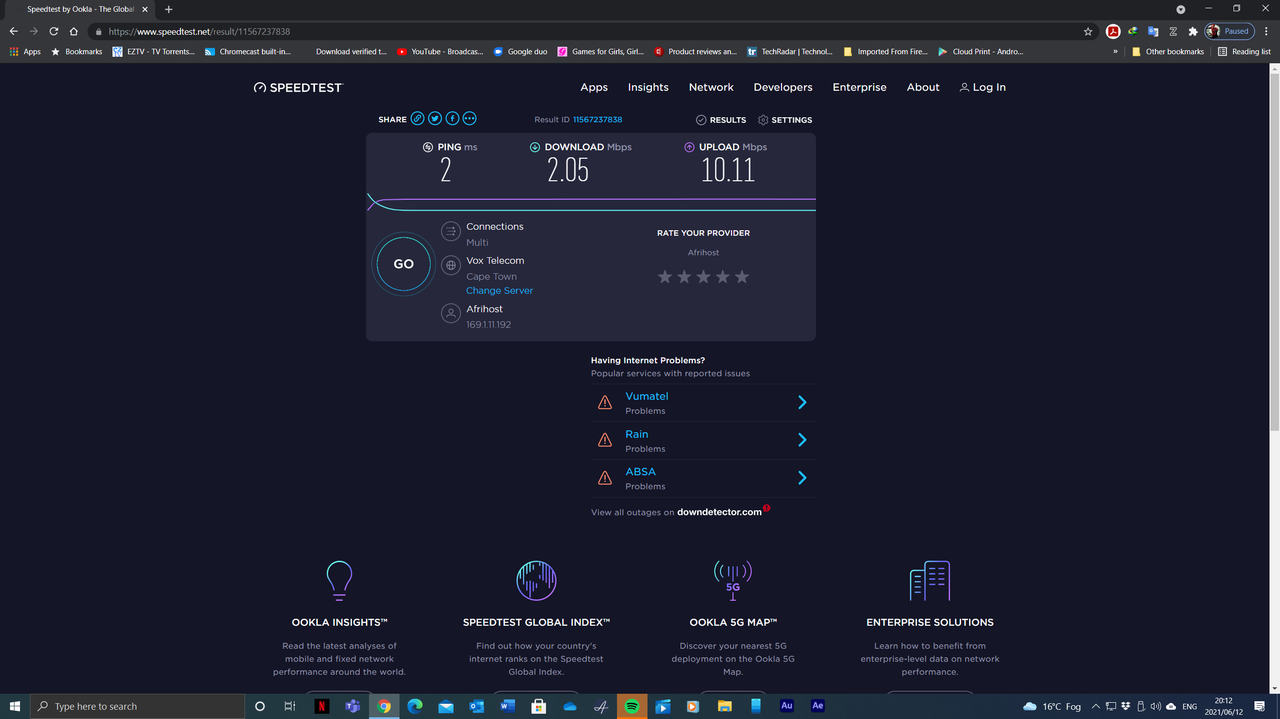The width and height of the screenshot is (1280, 719).
Task: Click the SPEEDTEST logo
Action: pyautogui.click(x=298, y=87)
